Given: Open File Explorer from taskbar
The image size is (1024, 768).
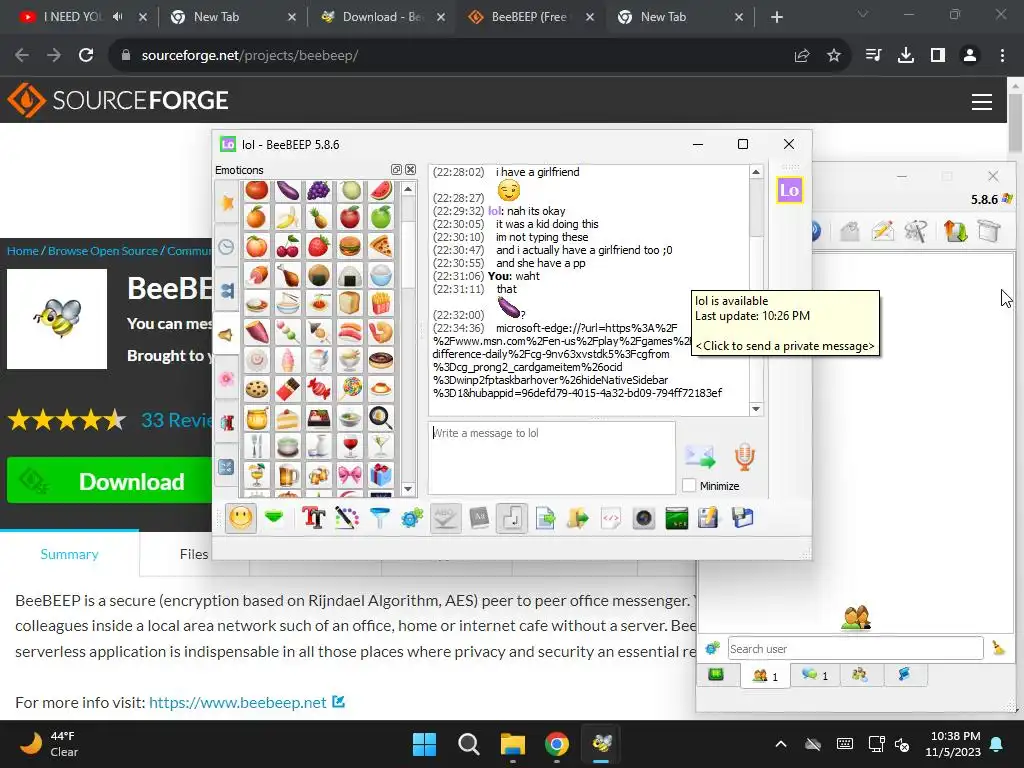Looking at the screenshot, I should tap(513, 744).
